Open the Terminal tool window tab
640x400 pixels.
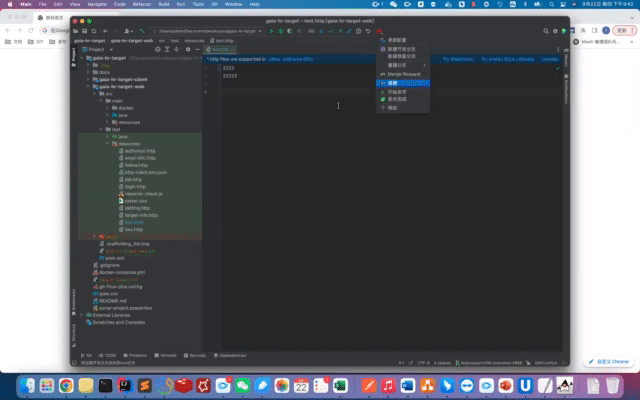point(165,356)
